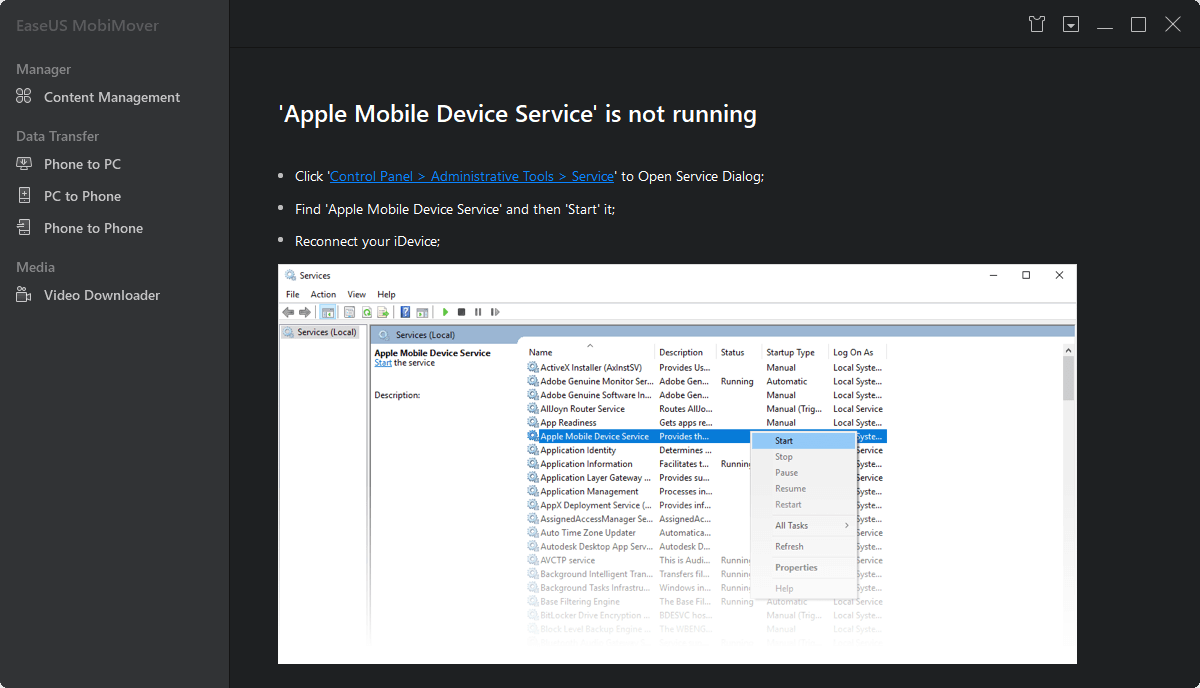Viewport: 1200px width, 688px height.
Task: Toggle the Show/Hide Console Tree button
Action: pos(327,311)
